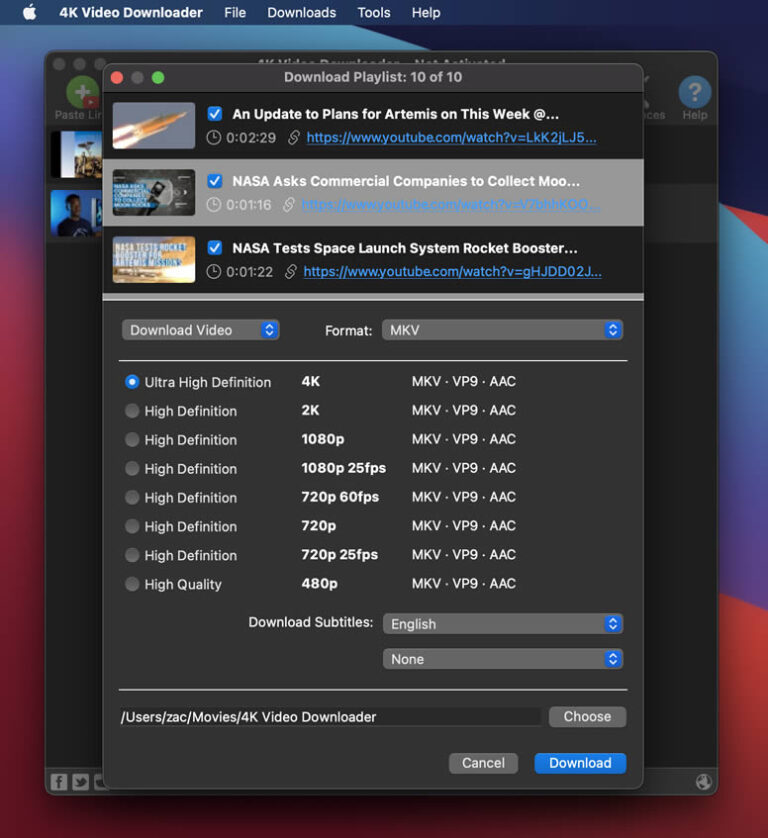
Task: Click the globe icon at bottom right
Action: coord(704,781)
